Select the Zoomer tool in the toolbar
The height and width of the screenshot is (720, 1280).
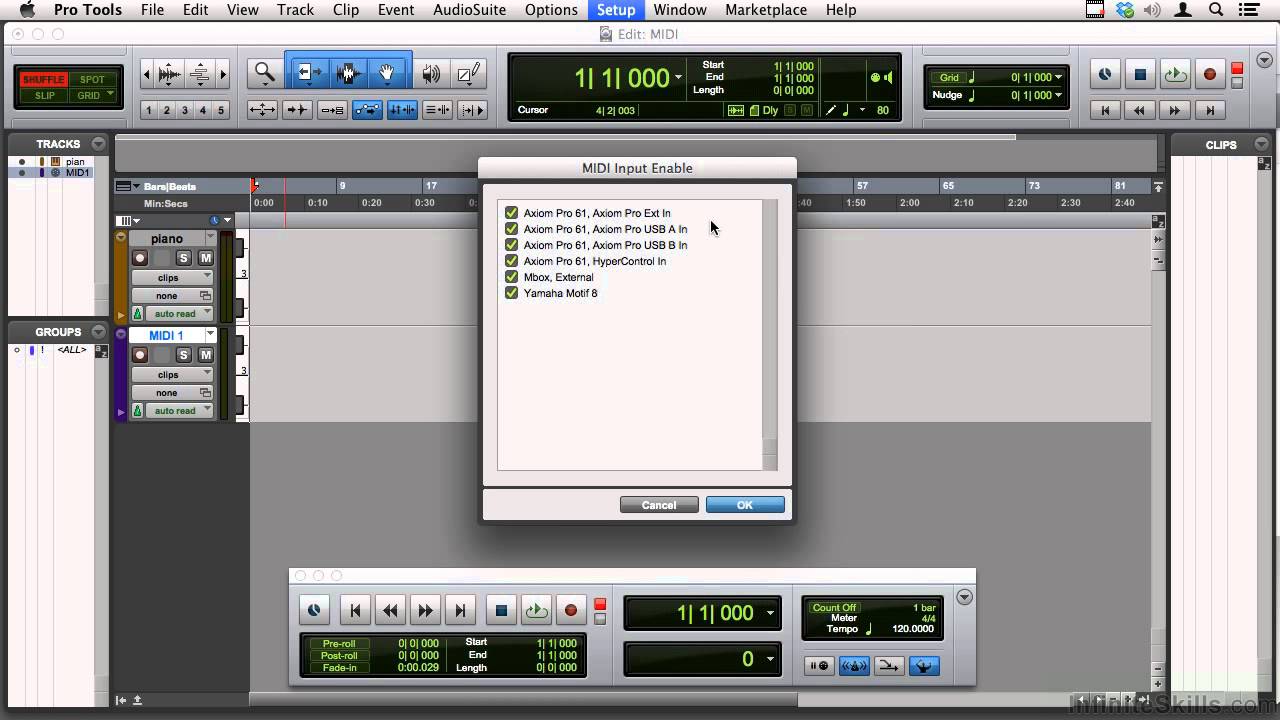(265, 73)
